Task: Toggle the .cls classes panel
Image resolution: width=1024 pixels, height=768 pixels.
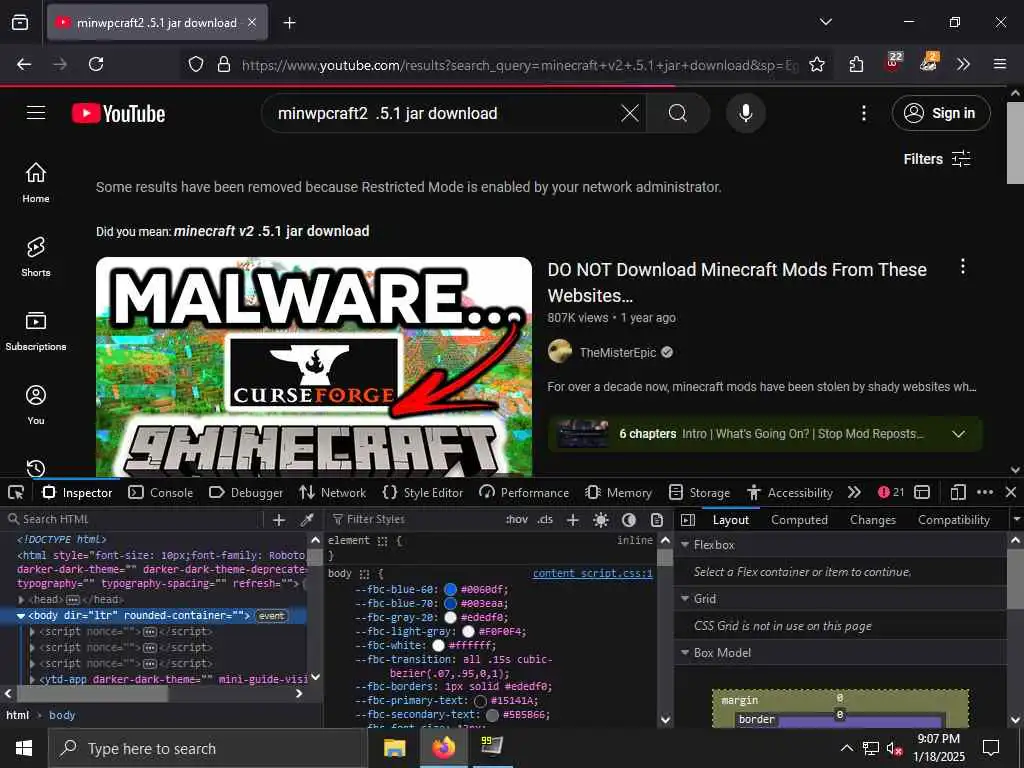Action: point(545,520)
